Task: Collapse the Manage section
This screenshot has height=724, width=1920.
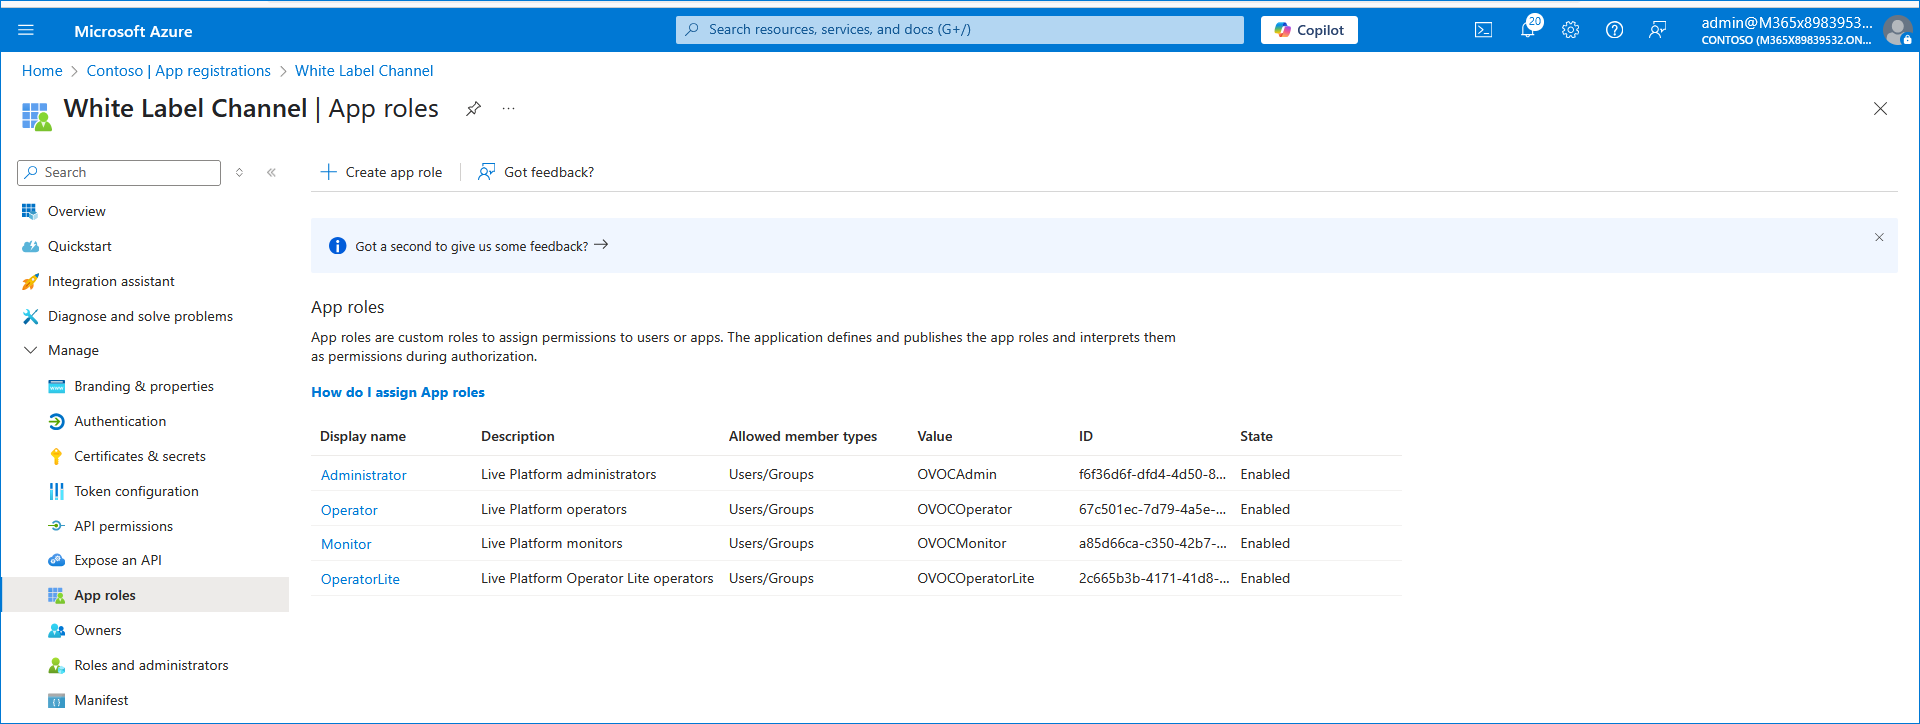Action: [30, 351]
